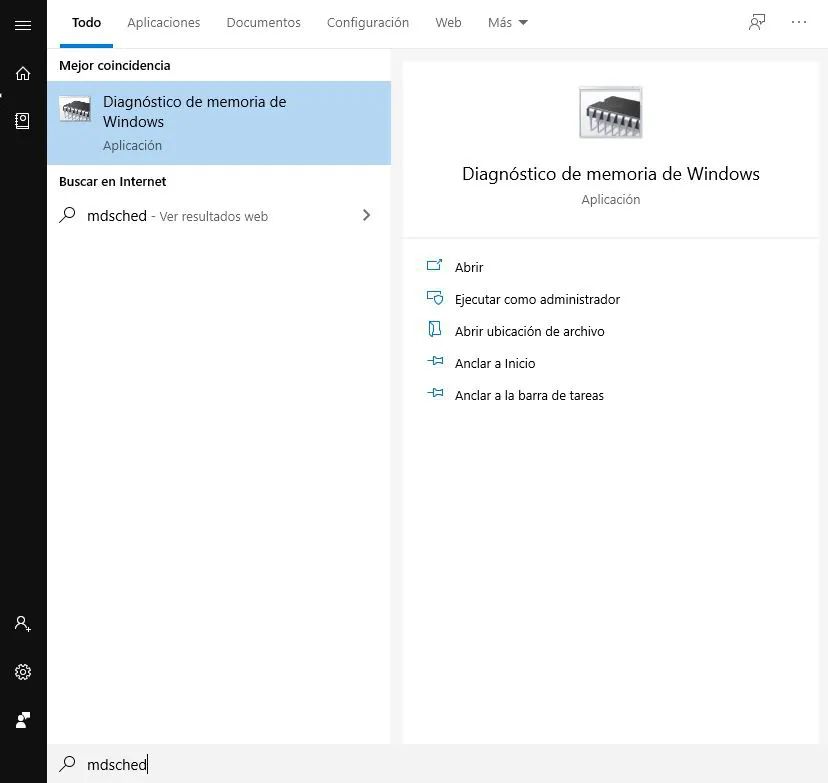The height and width of the screenshot is (783, 828).
Task: Click the Home icon in the sidebar
Action: tap(23, 73)
